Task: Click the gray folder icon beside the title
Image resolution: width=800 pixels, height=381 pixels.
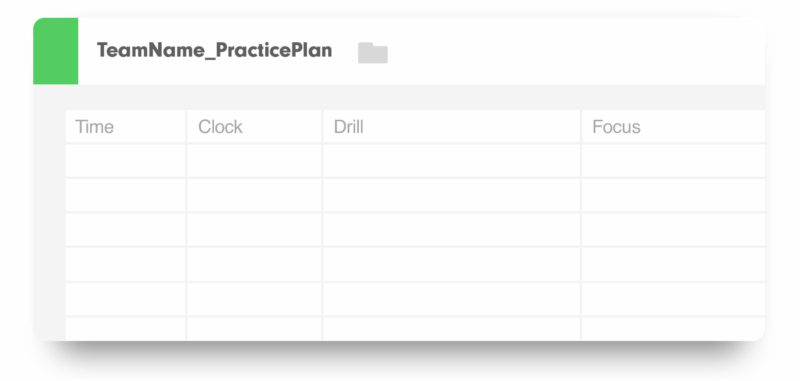Action: 372,53
